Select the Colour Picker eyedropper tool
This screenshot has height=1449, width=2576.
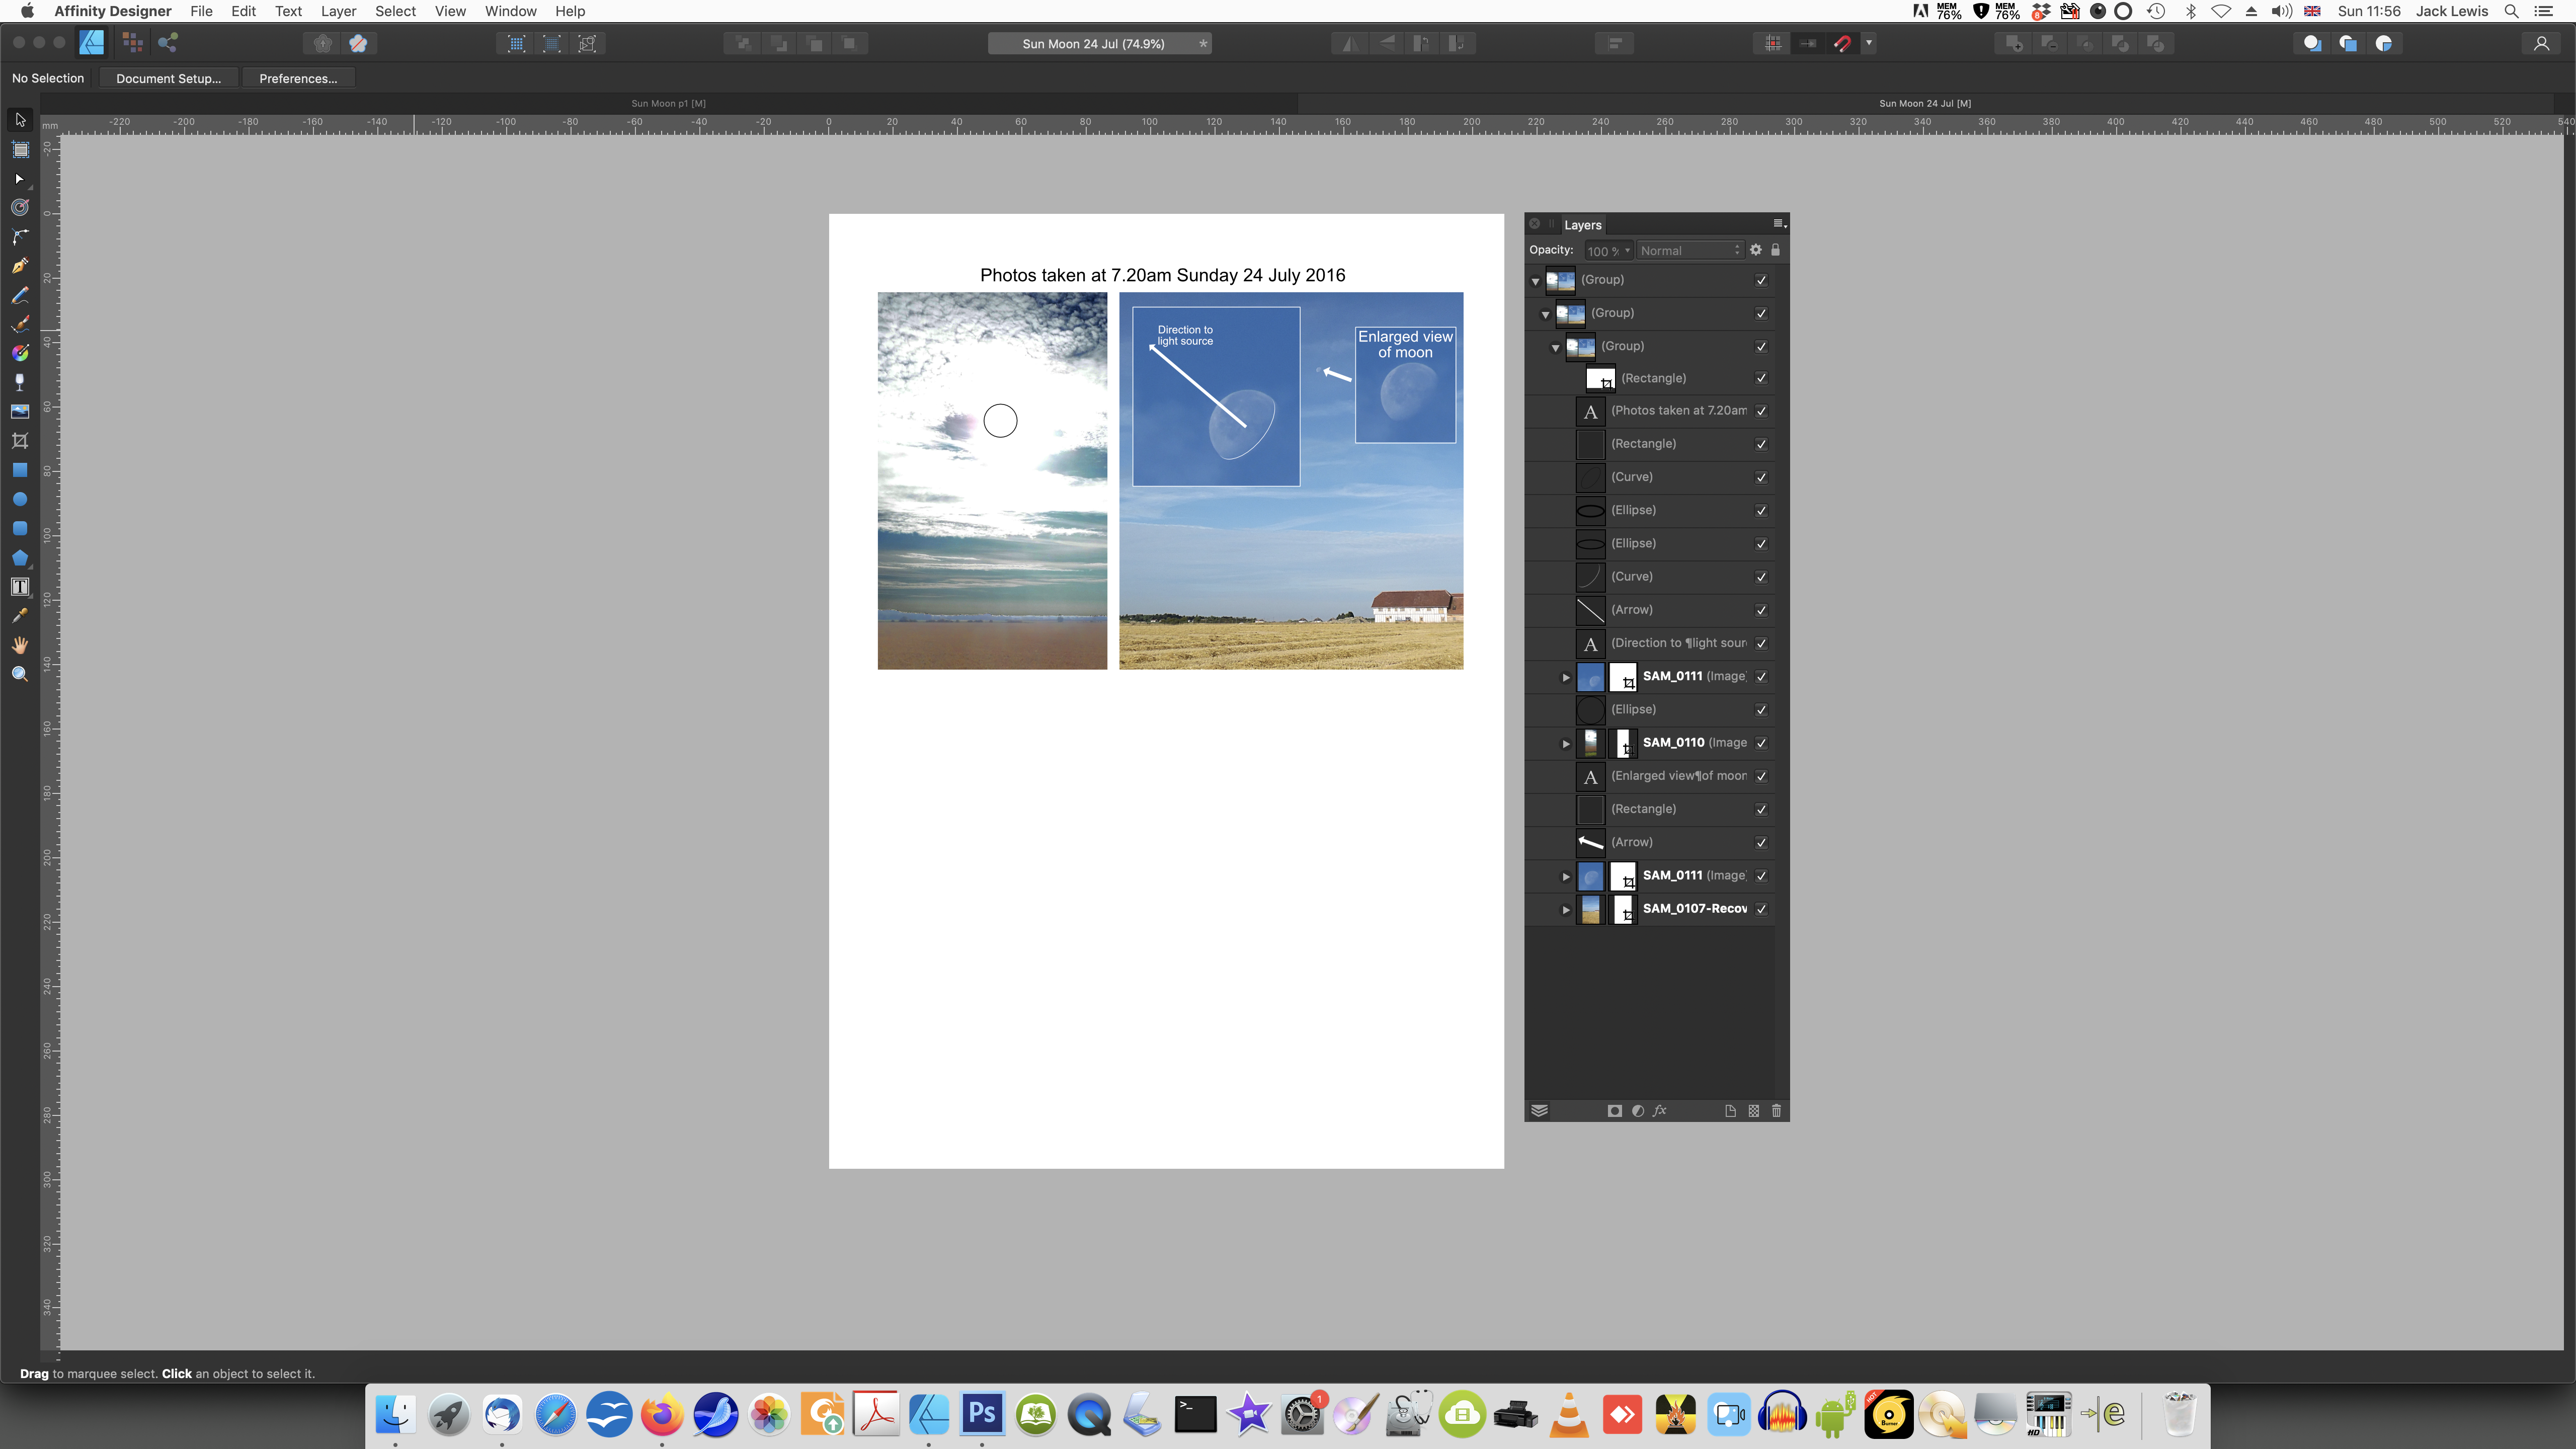20,616
